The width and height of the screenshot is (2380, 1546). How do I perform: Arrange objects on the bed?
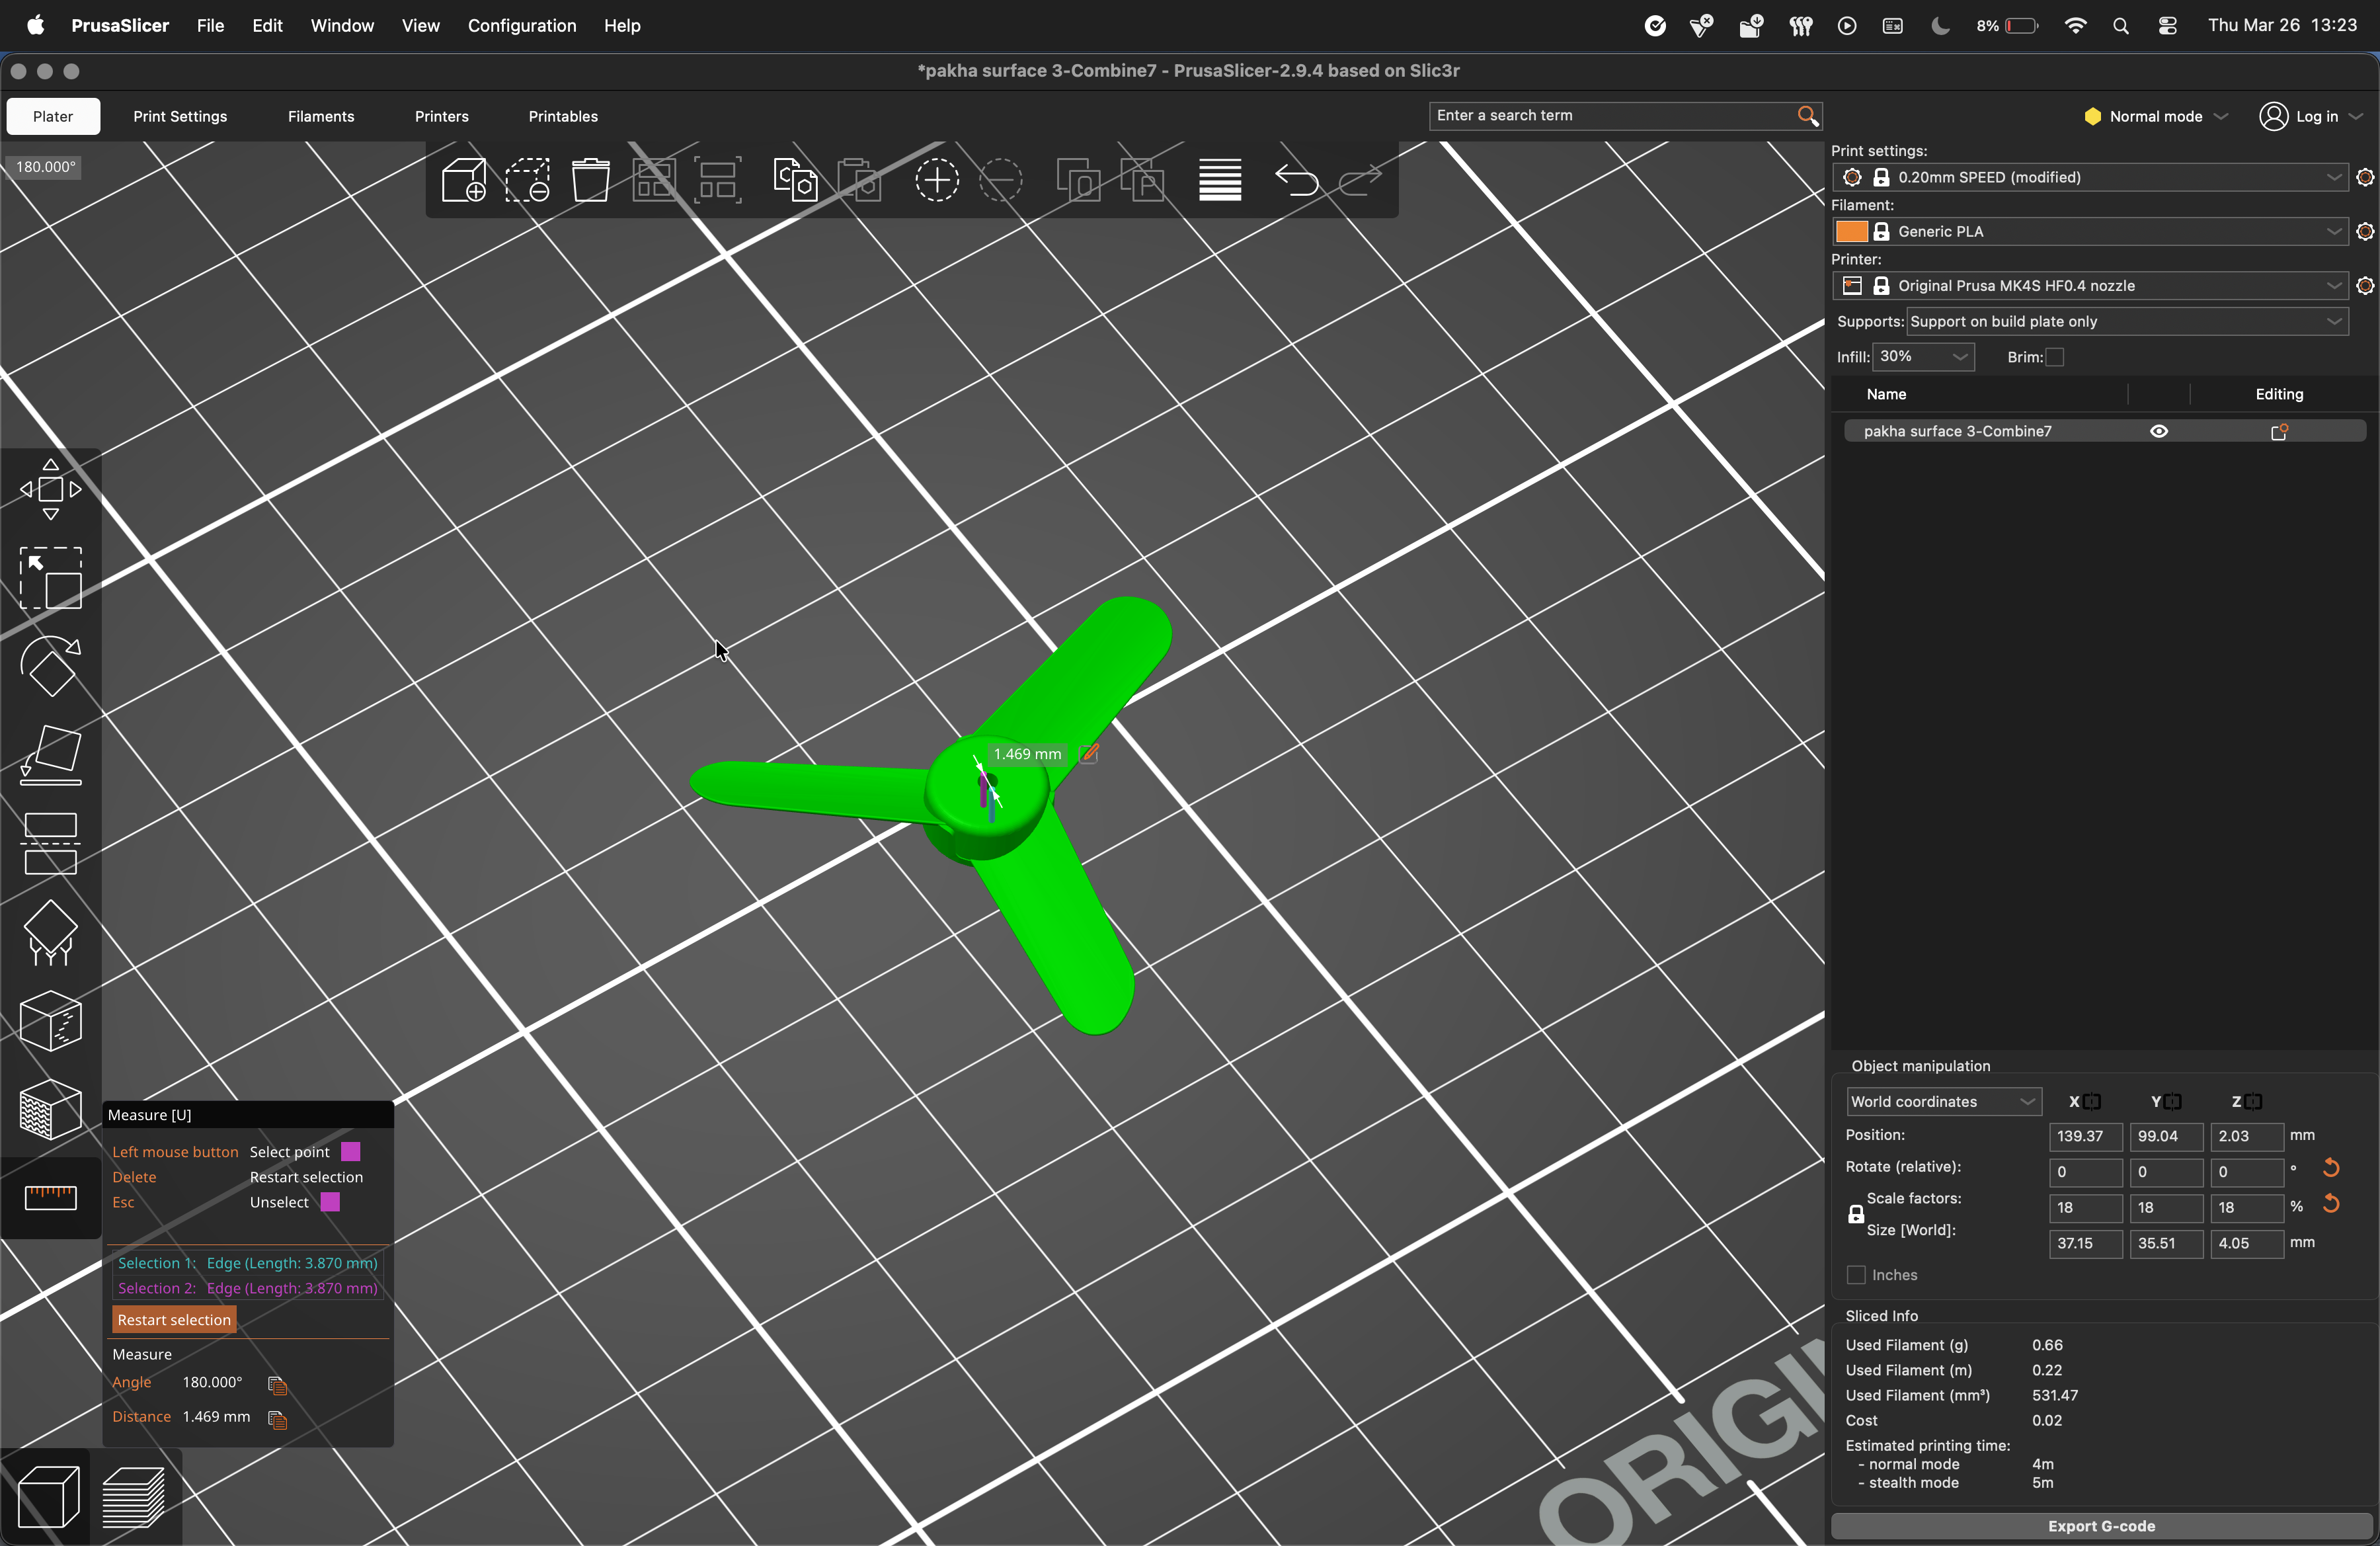pyautogui.click(x=654, y=180)
